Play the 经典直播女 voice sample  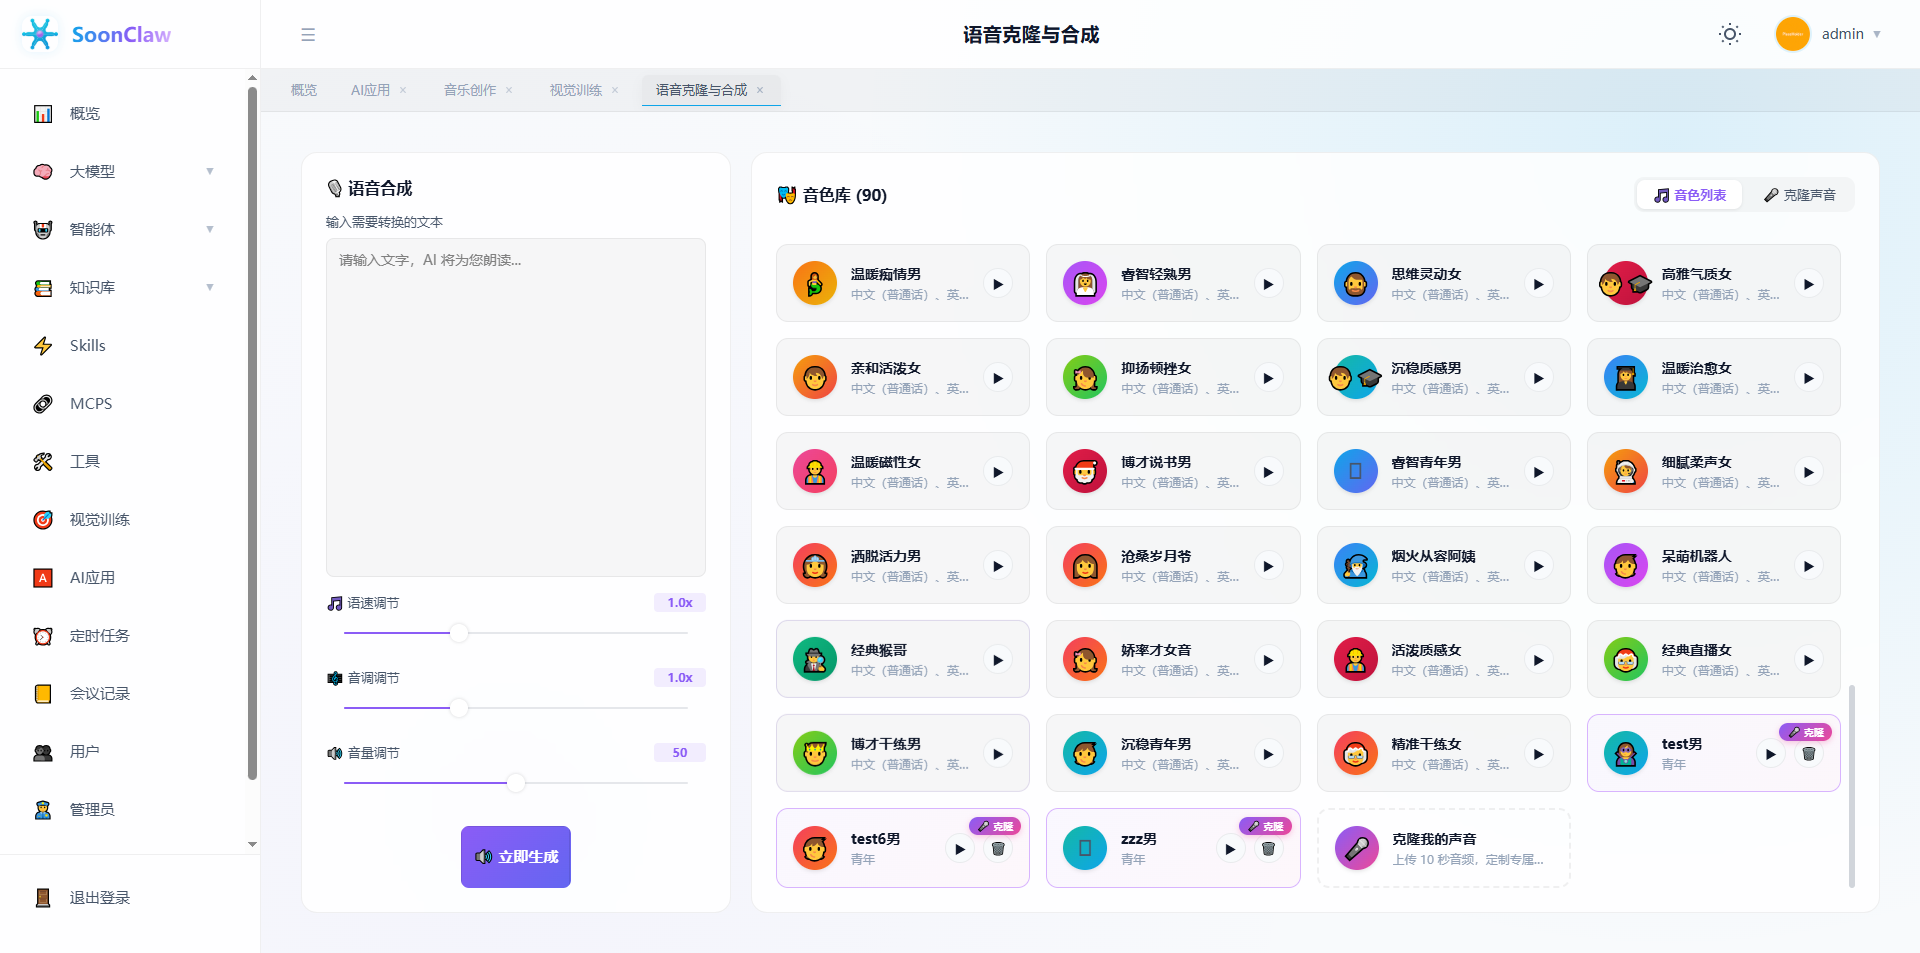click(1809, 660)
